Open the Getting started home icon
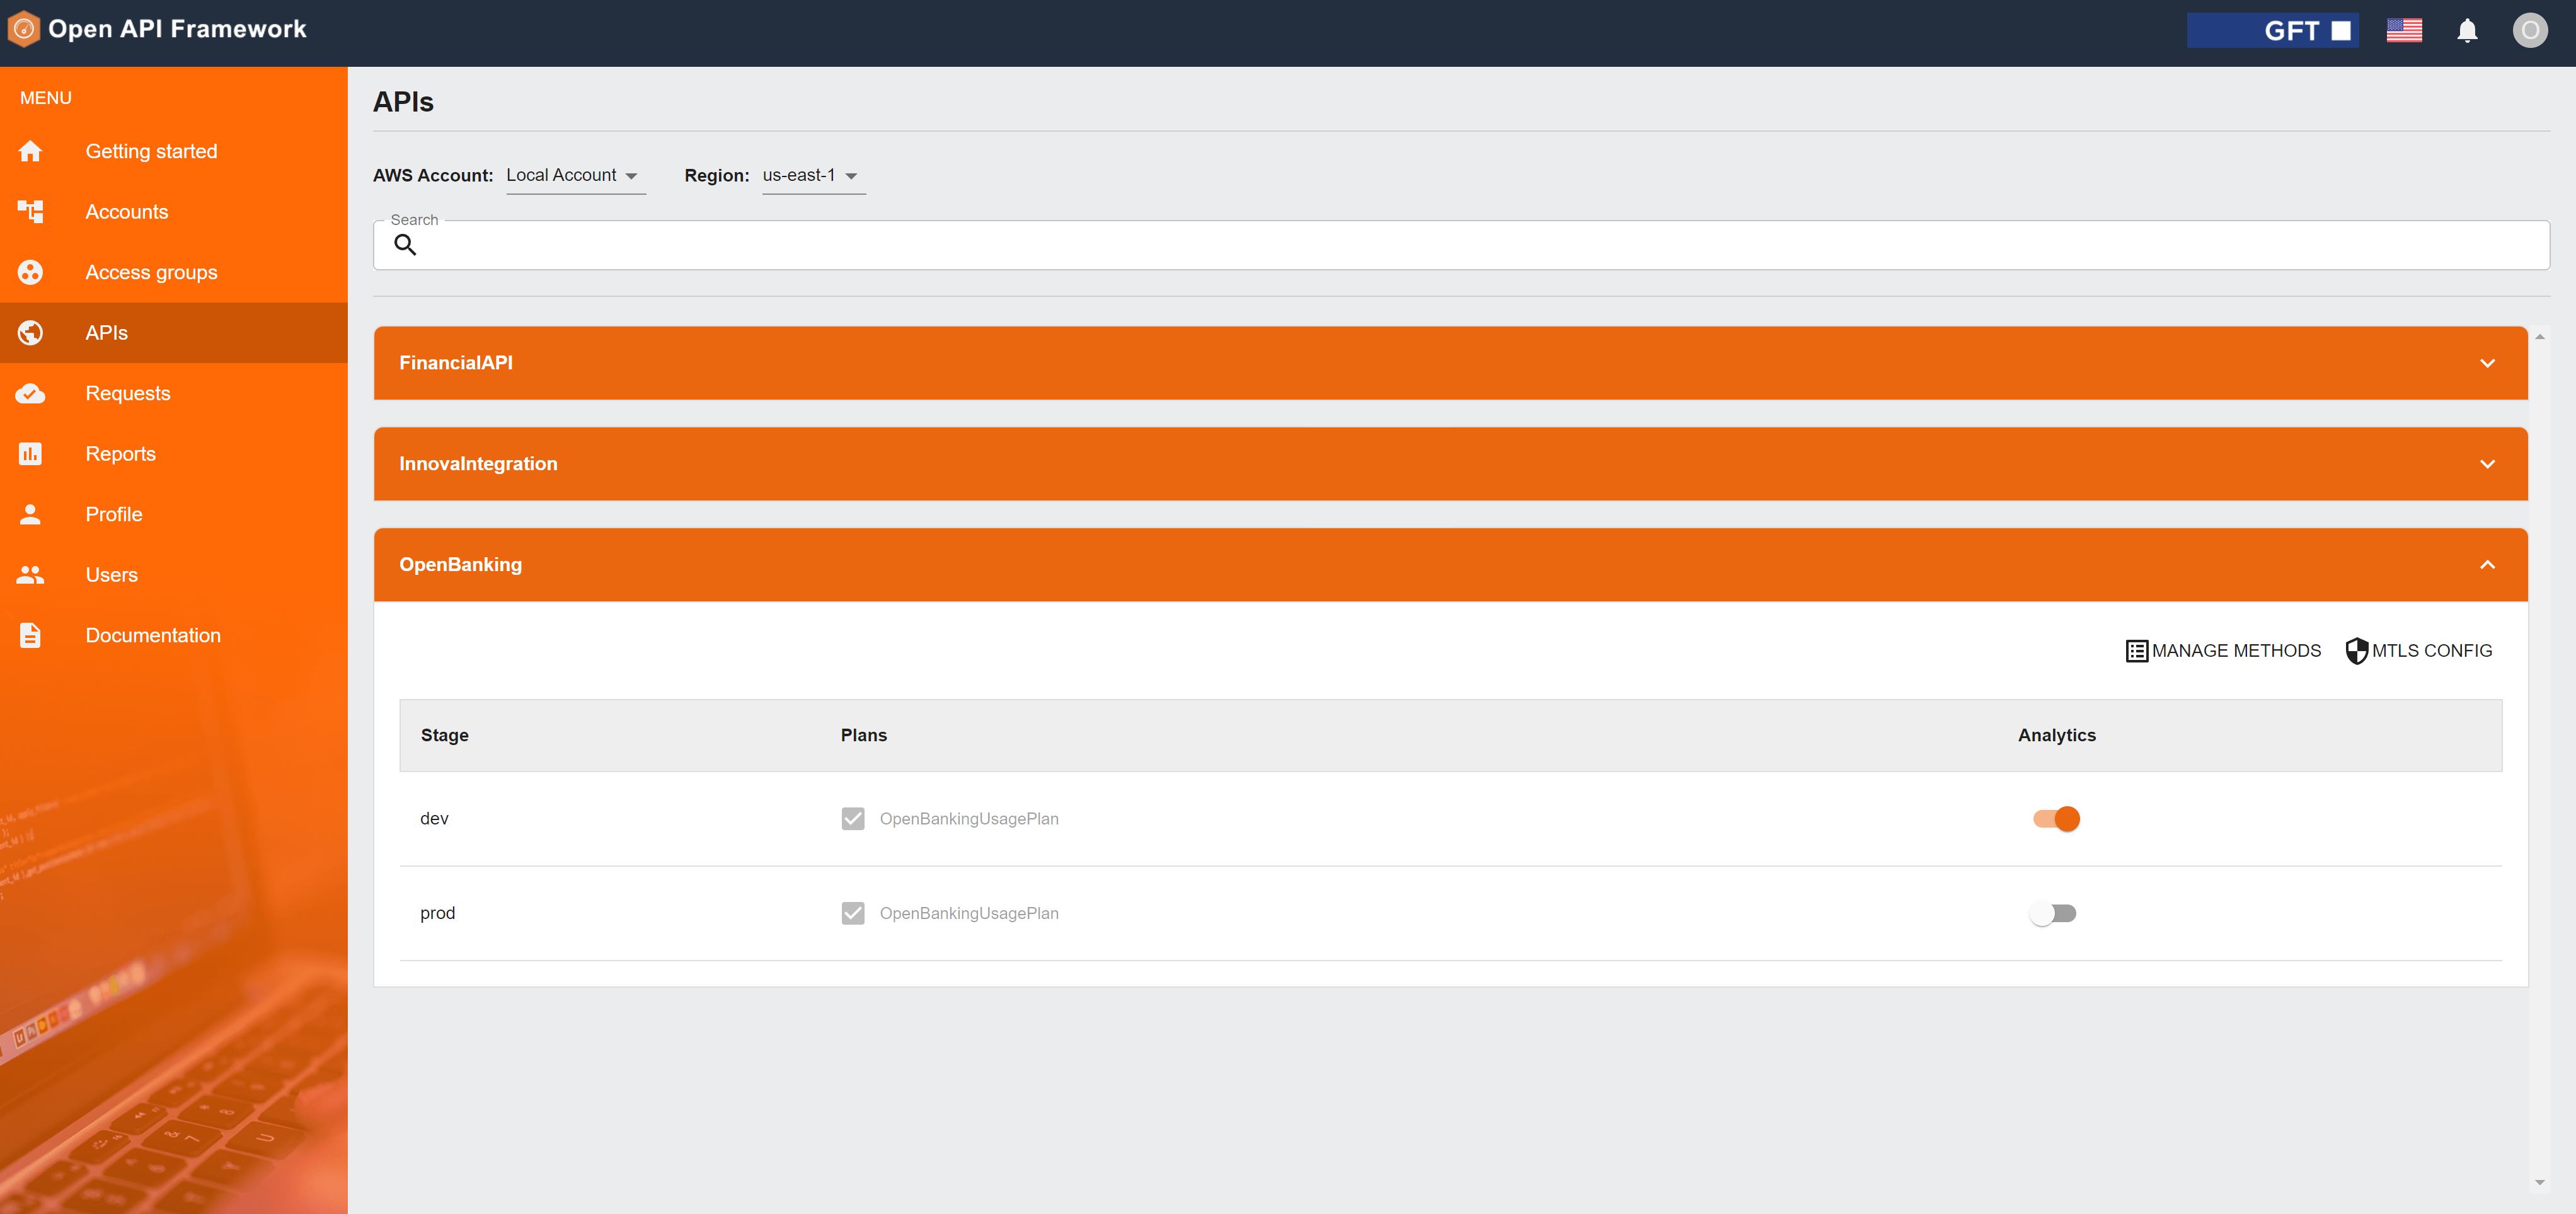 (x=30, y=150)
